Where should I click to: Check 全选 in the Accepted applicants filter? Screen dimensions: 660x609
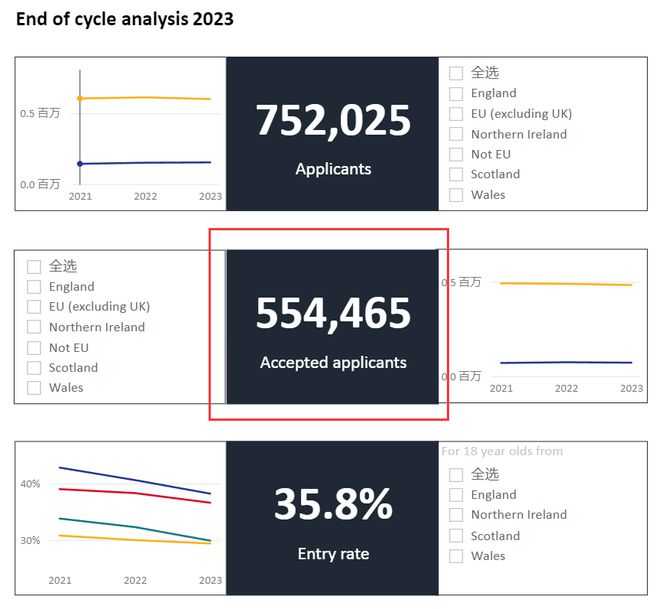(x=34, y=266)
